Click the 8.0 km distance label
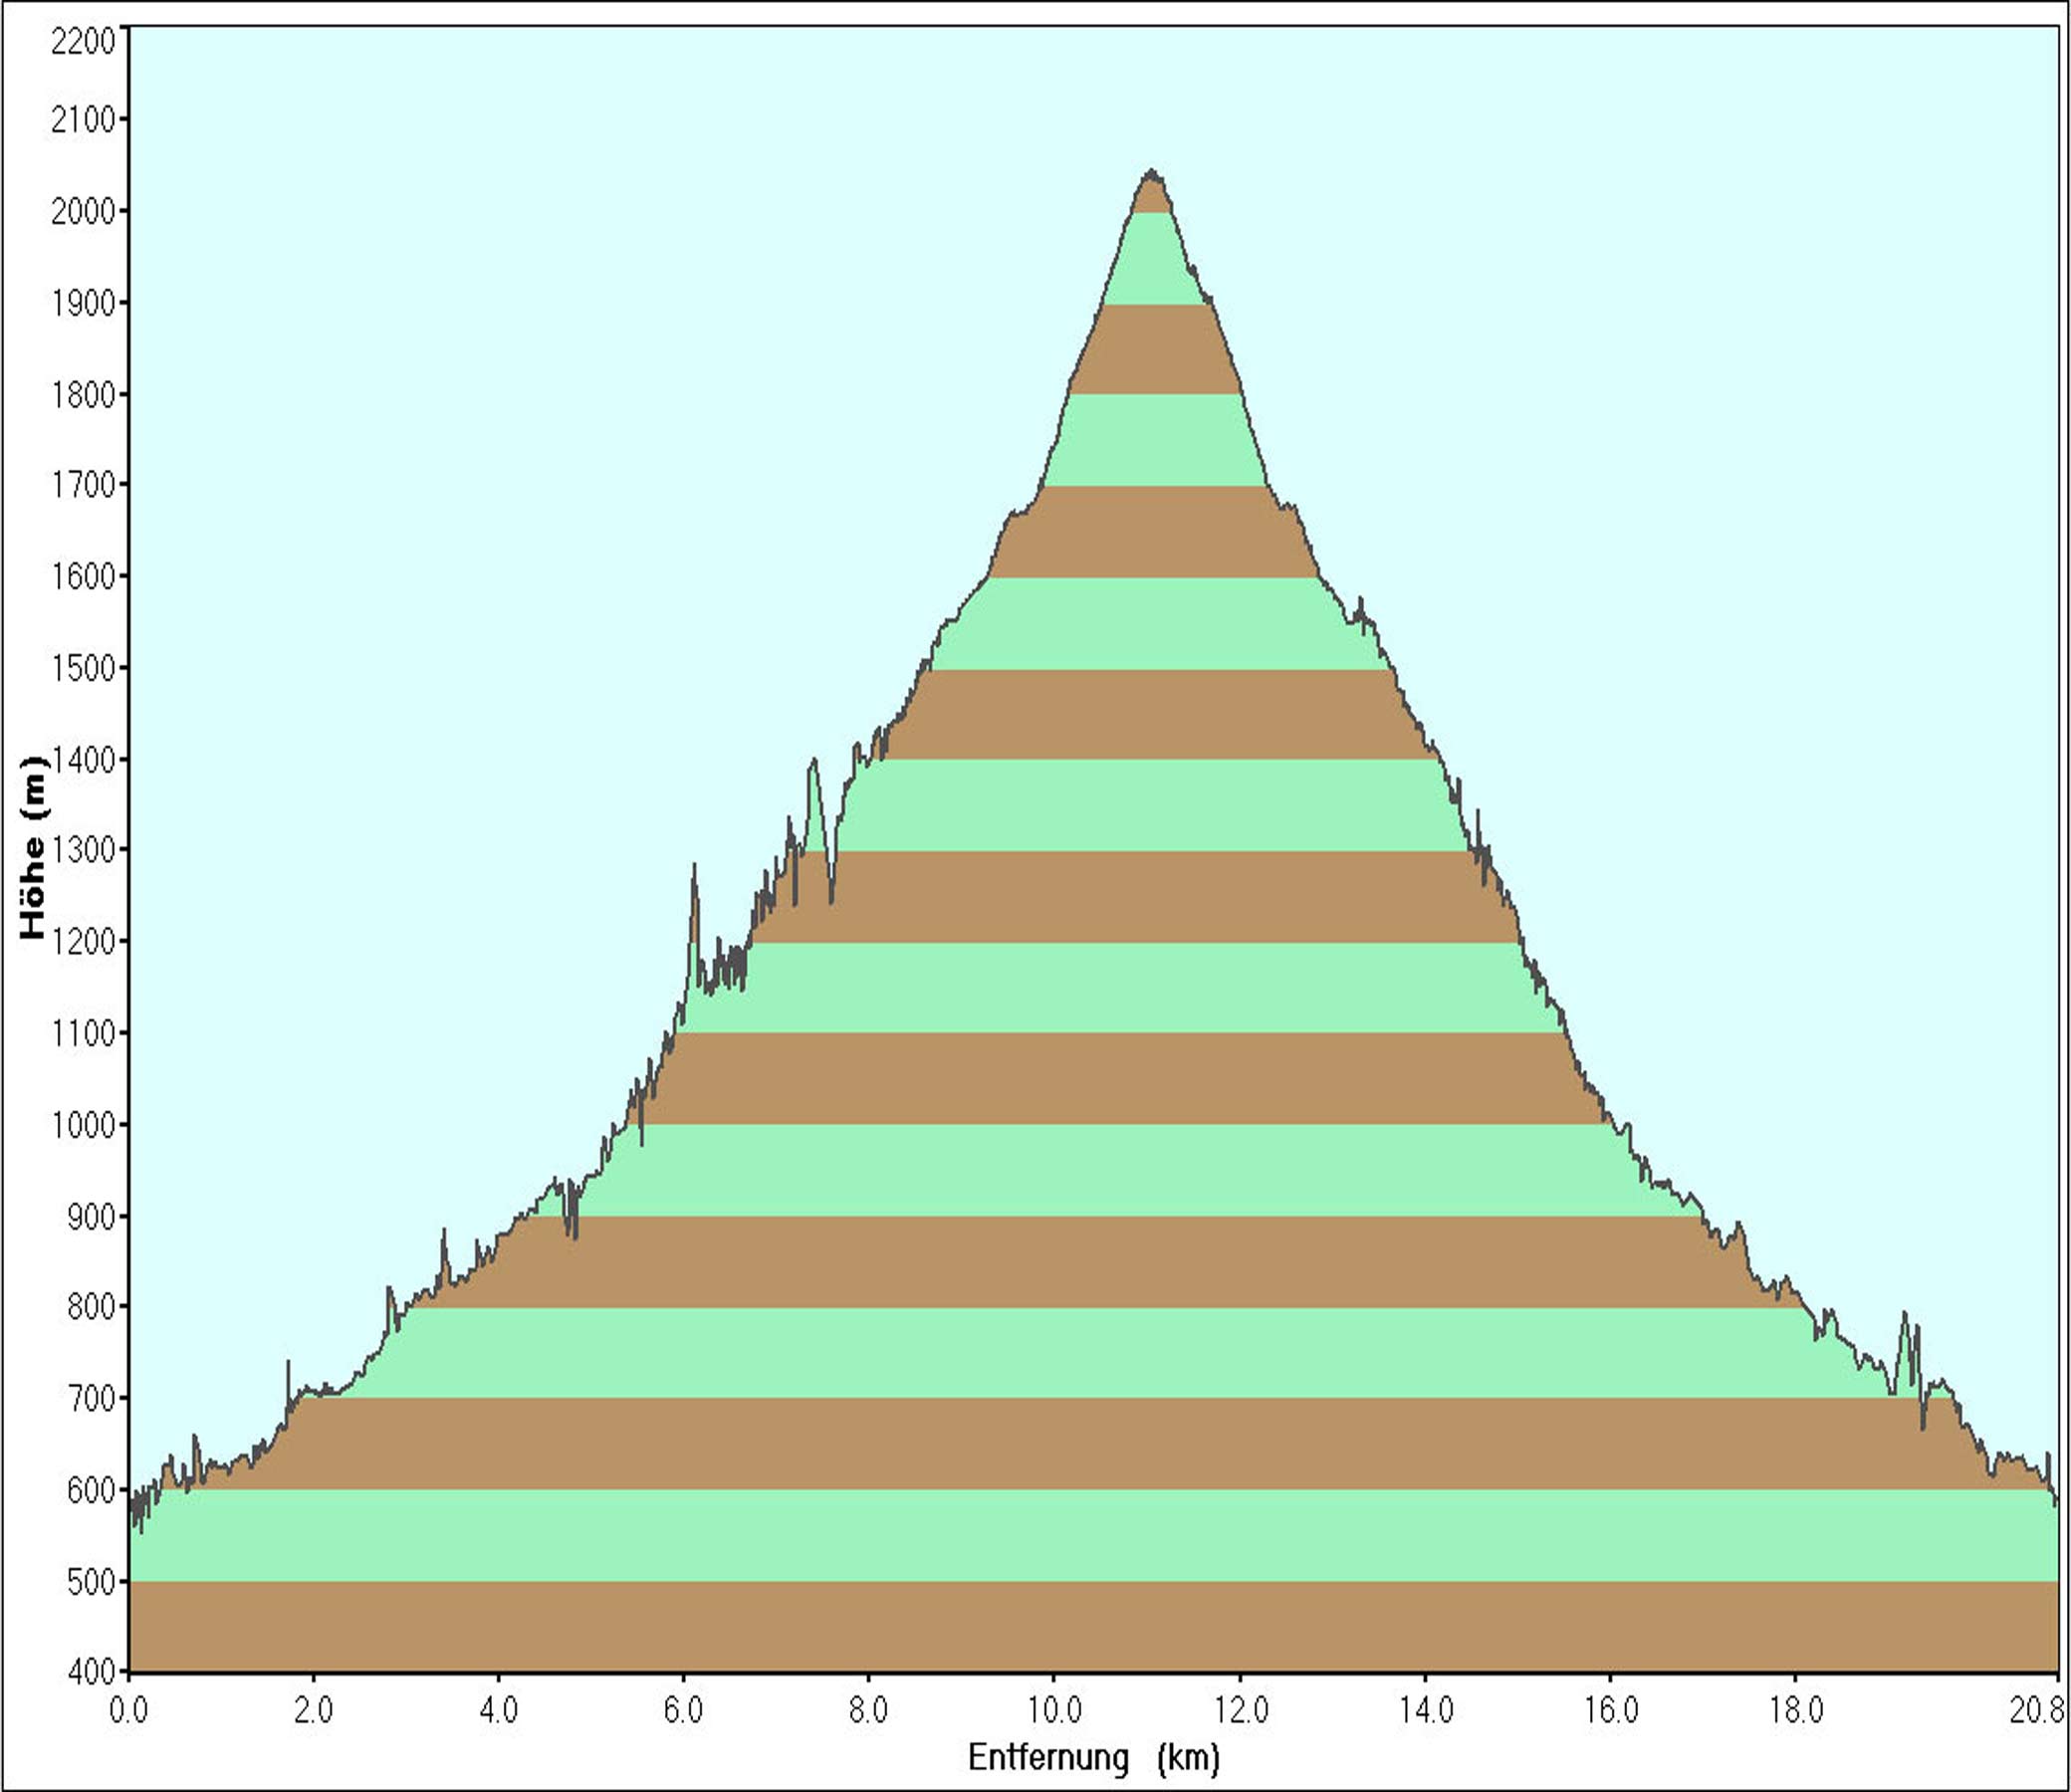 [x=868, y=1711]
